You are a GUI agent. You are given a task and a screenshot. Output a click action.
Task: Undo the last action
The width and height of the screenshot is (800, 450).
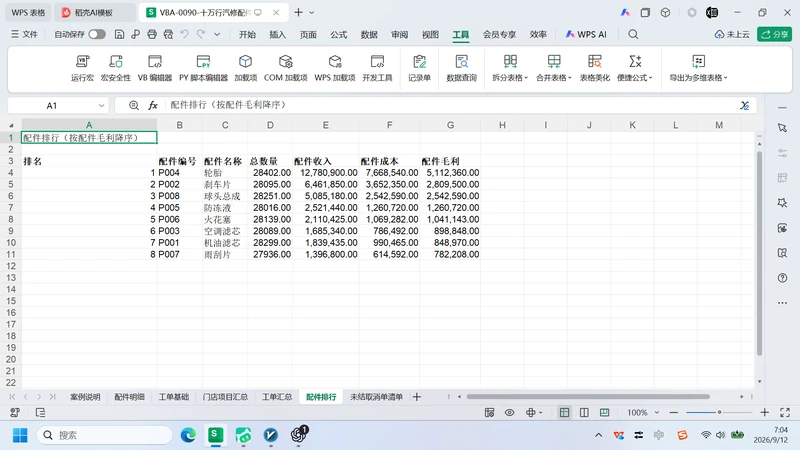(x=185, y=34)
